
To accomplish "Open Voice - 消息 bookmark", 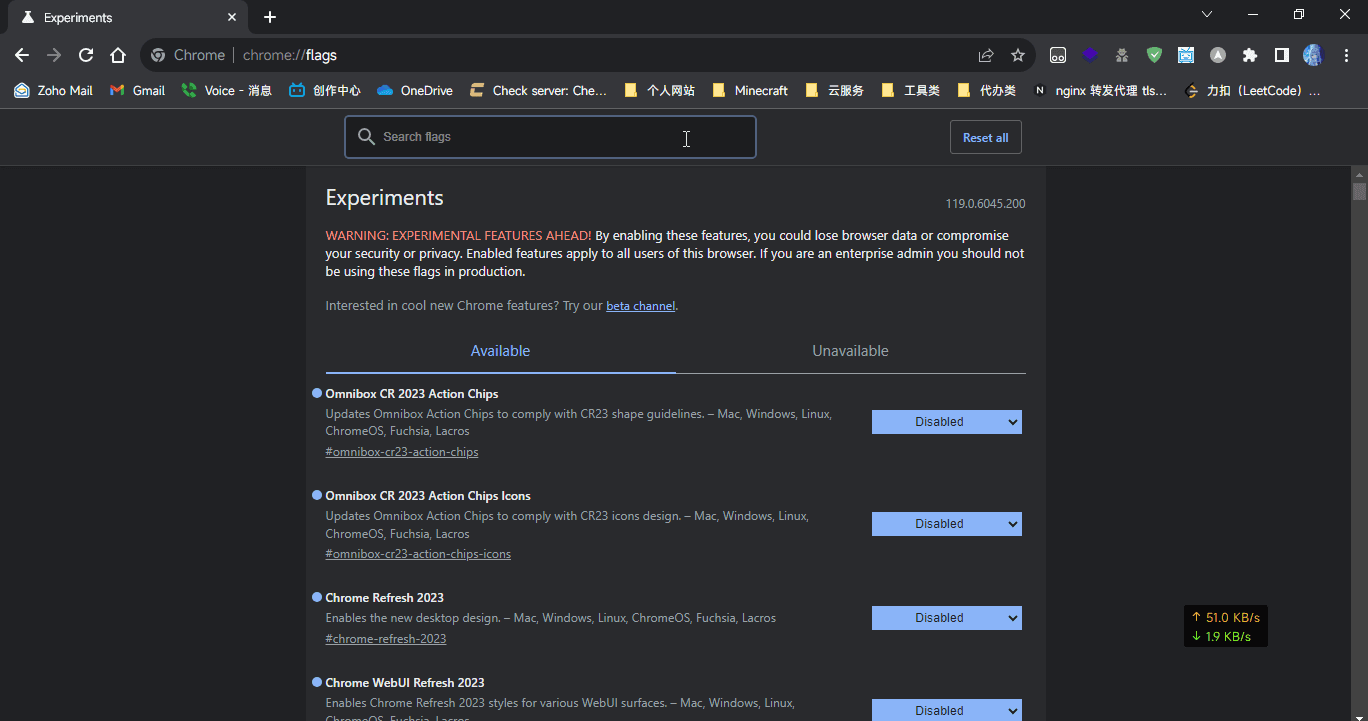I will tap(226, 90).
